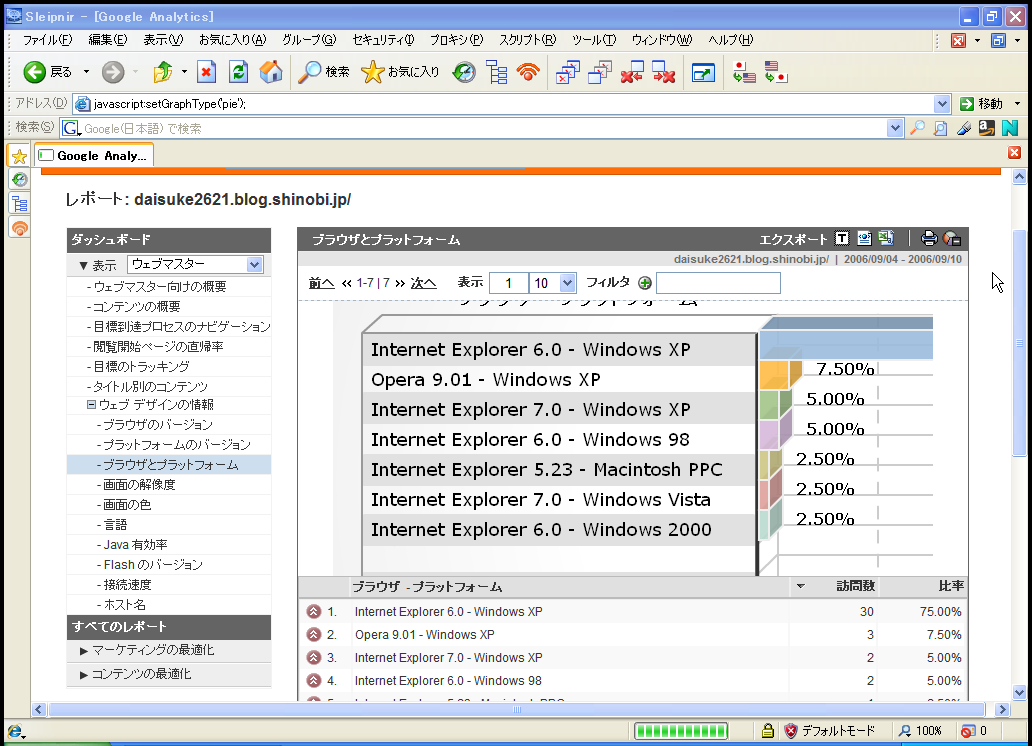Sort by 訪問数 column header
1032x746 pixels.
(x=855, y=586)
